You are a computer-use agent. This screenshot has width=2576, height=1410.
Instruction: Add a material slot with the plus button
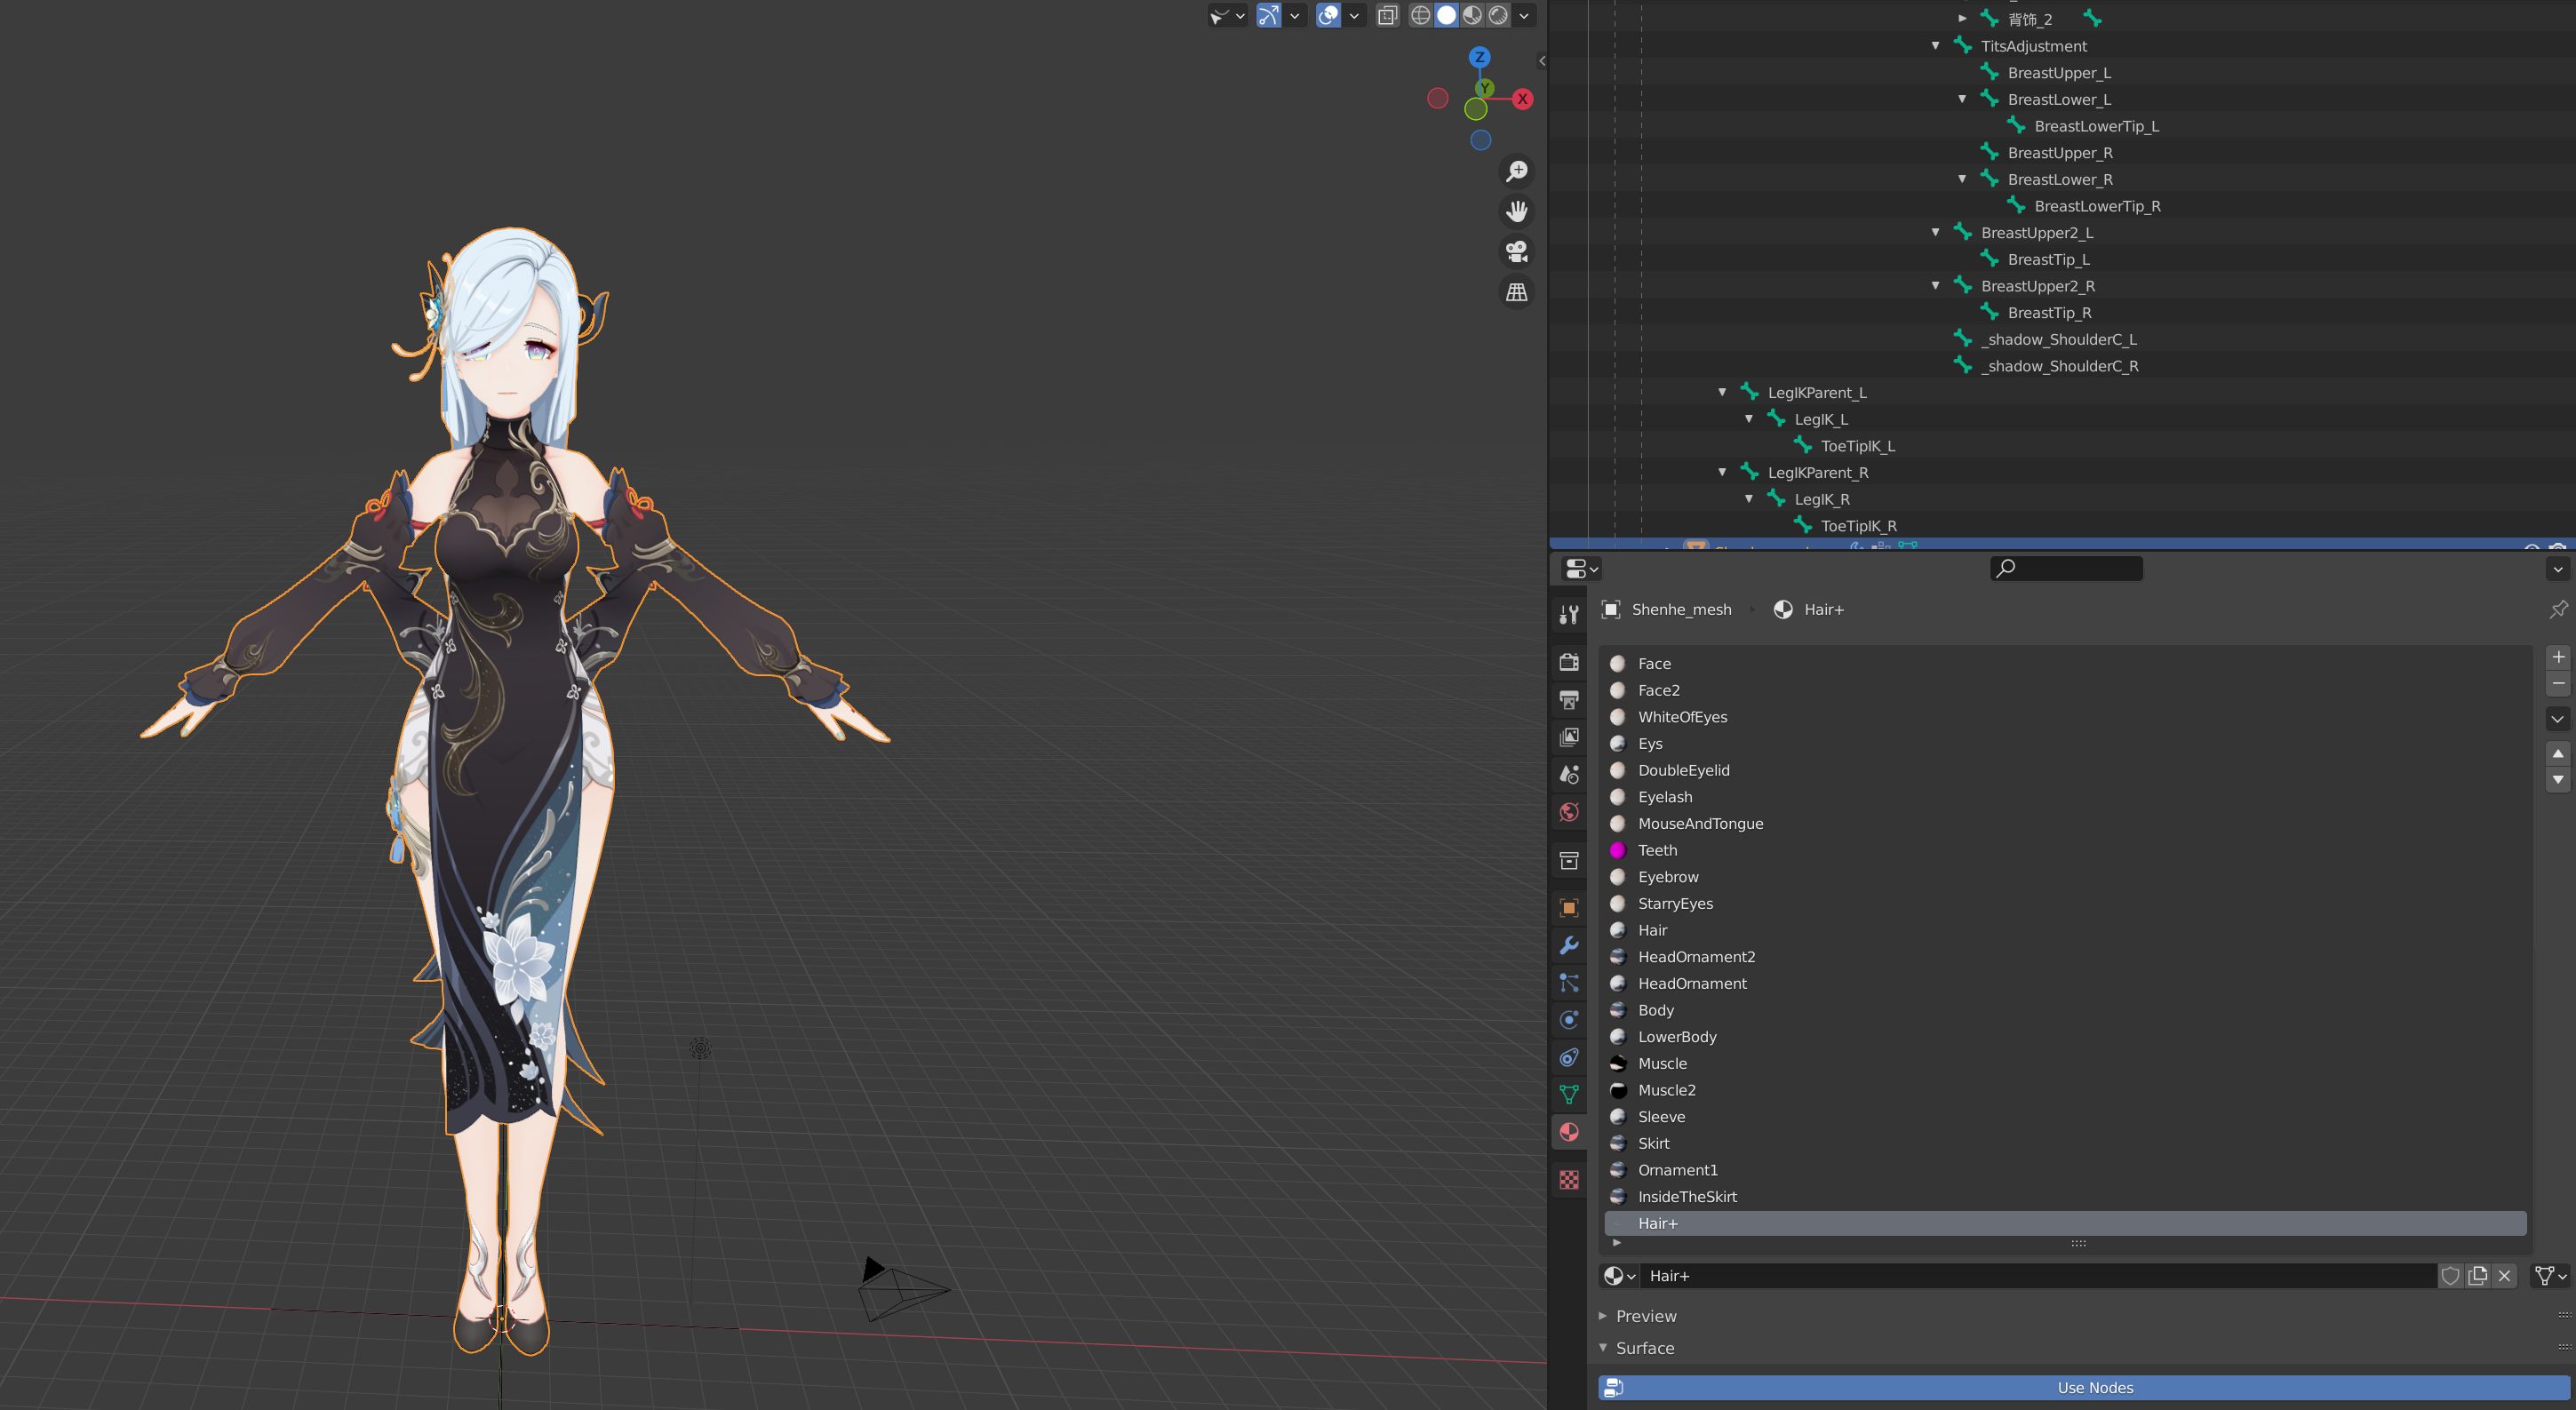point(2557,657)
